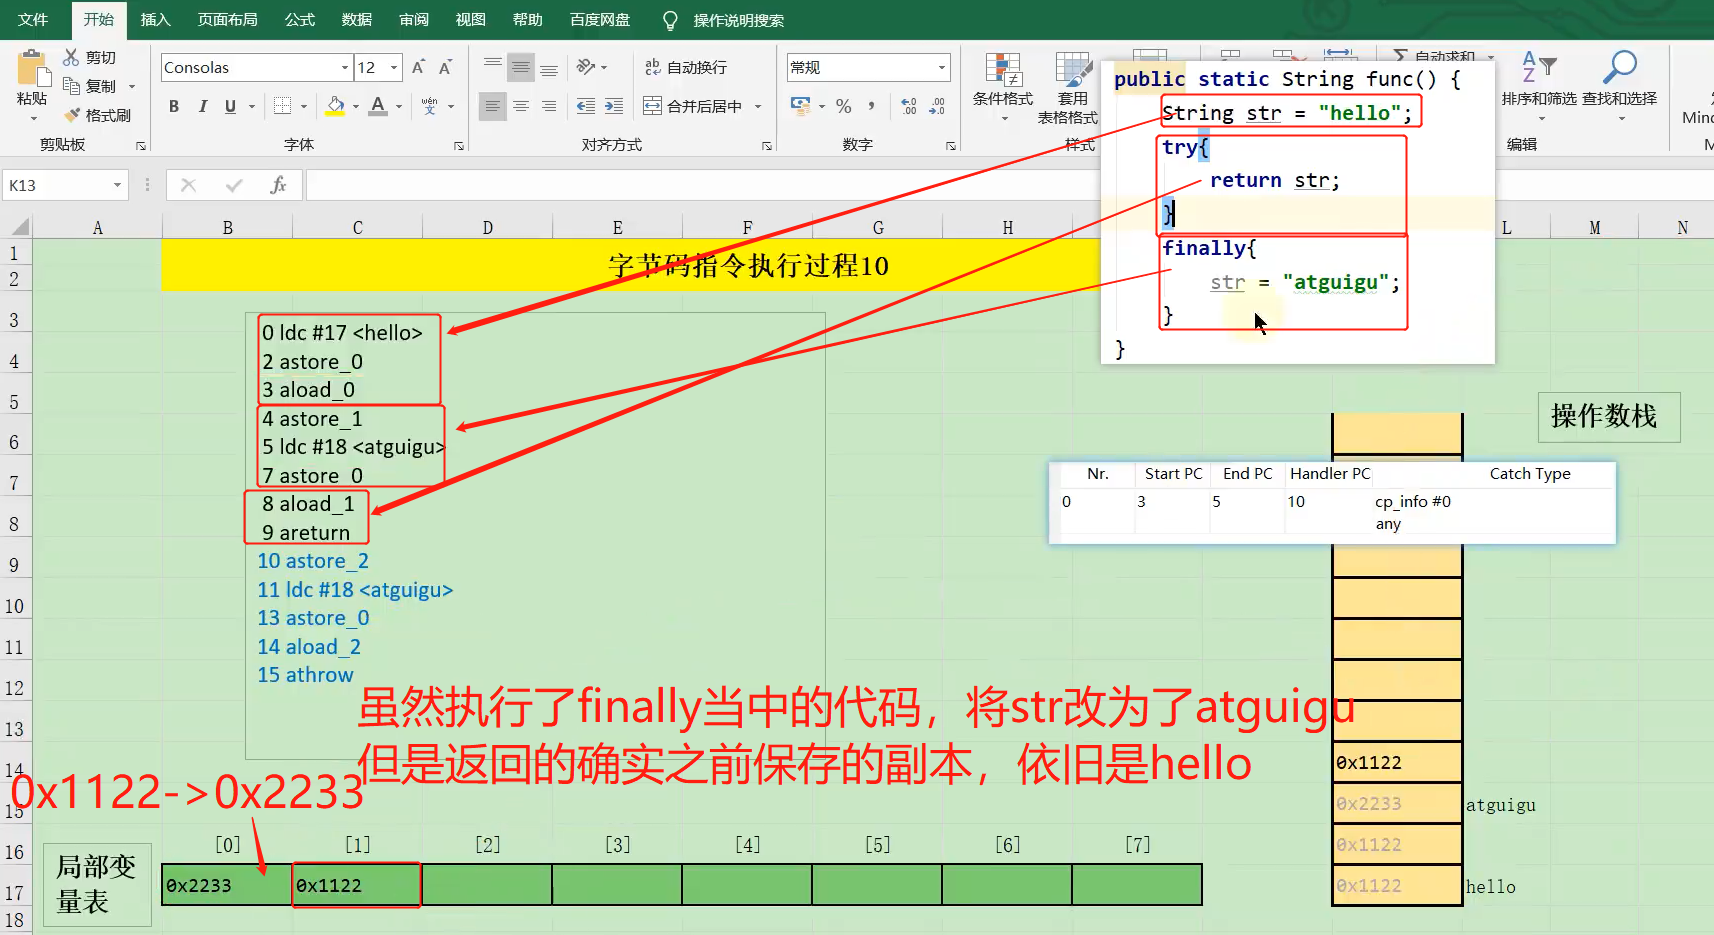The height and width of the screenshot is (935, 1714).
Task: Click the 操作说明搜索 search box
Action: coord(738,20)
